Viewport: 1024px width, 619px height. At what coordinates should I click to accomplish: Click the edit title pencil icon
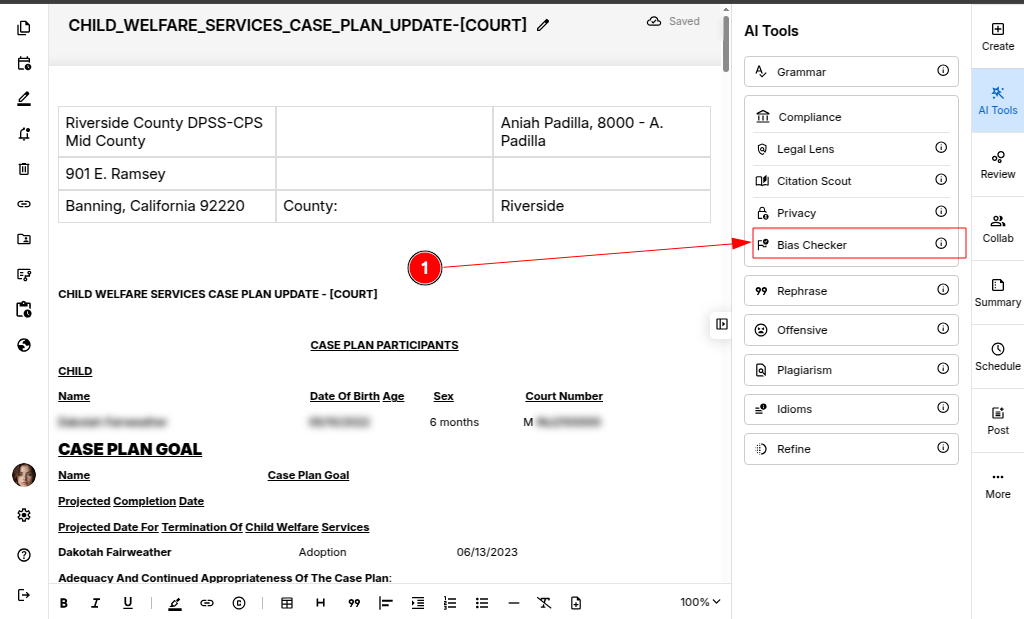pyautogui.click(x=543, y=25)
